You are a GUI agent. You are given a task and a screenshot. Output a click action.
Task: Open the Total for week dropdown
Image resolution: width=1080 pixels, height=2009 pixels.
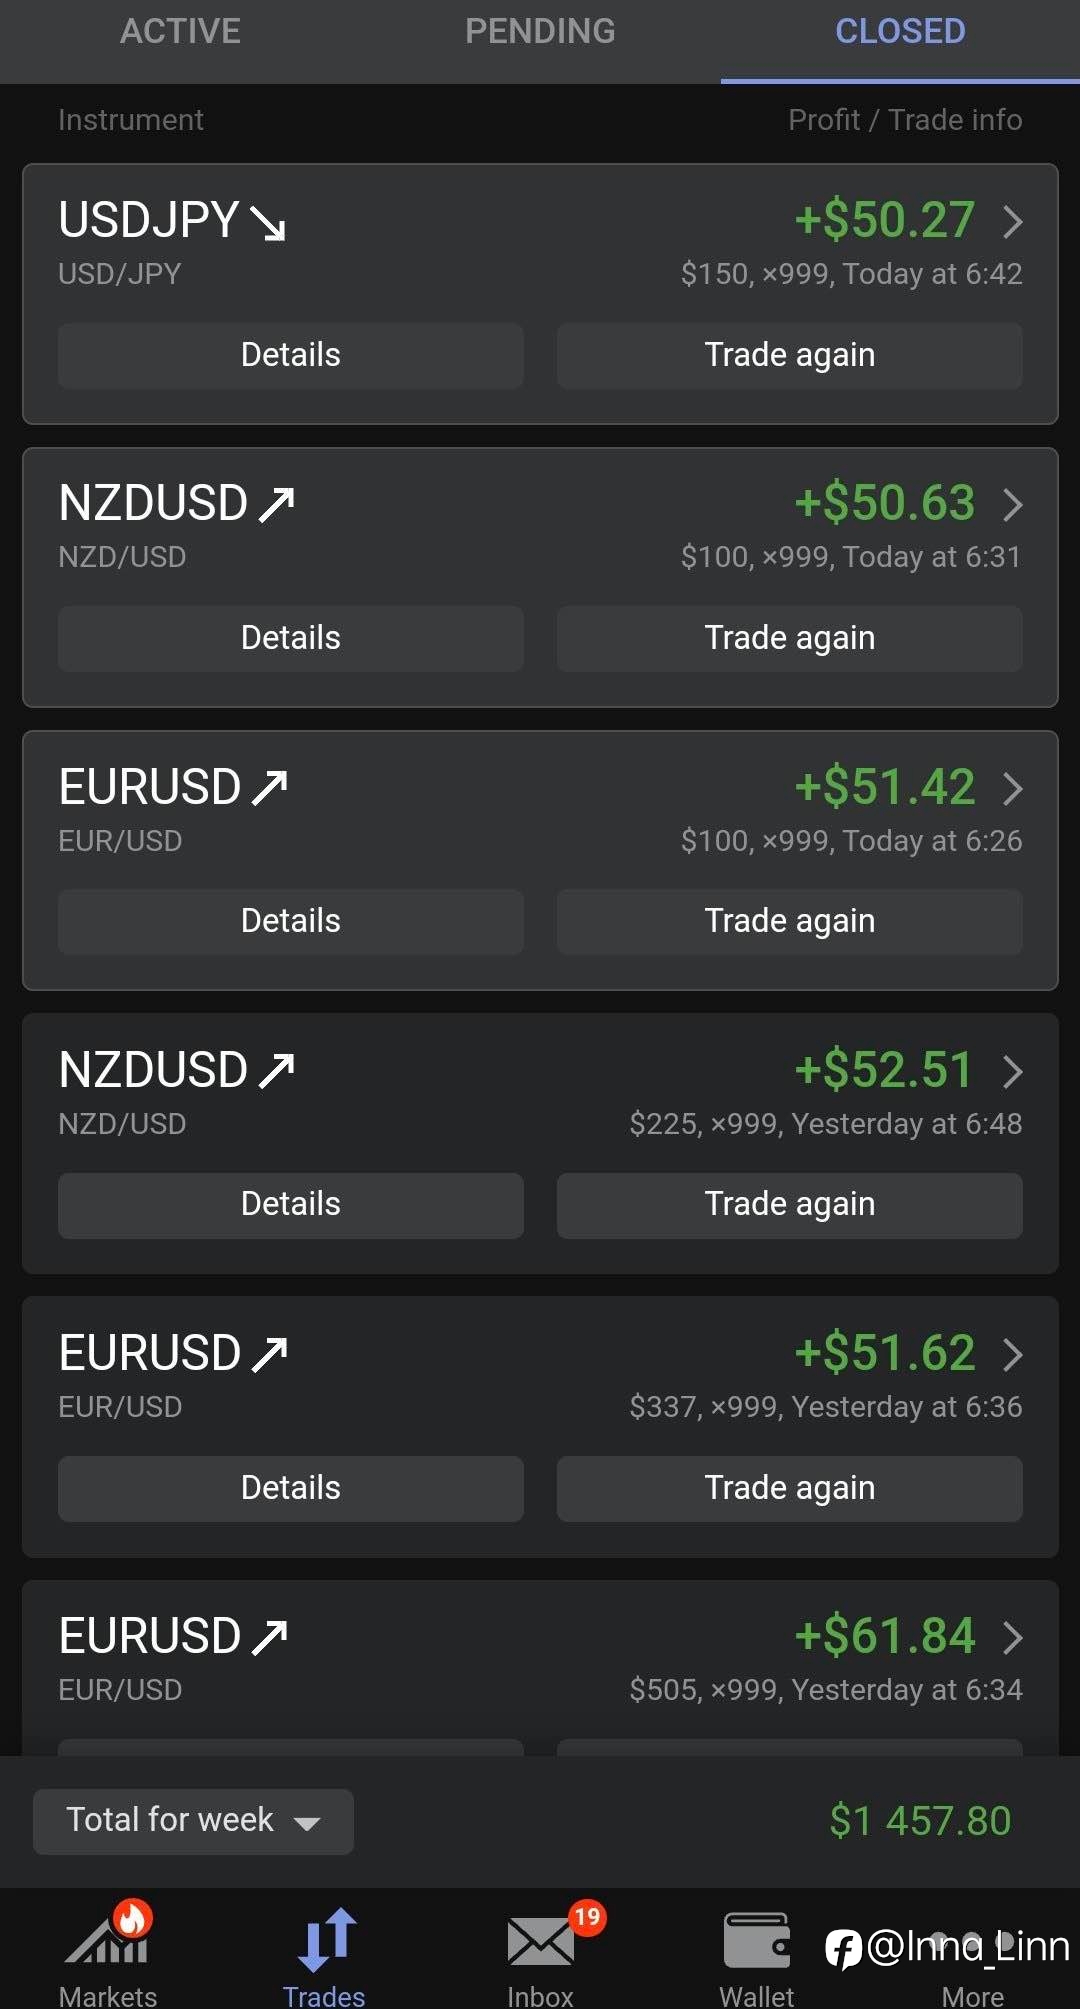[193, 1821]
